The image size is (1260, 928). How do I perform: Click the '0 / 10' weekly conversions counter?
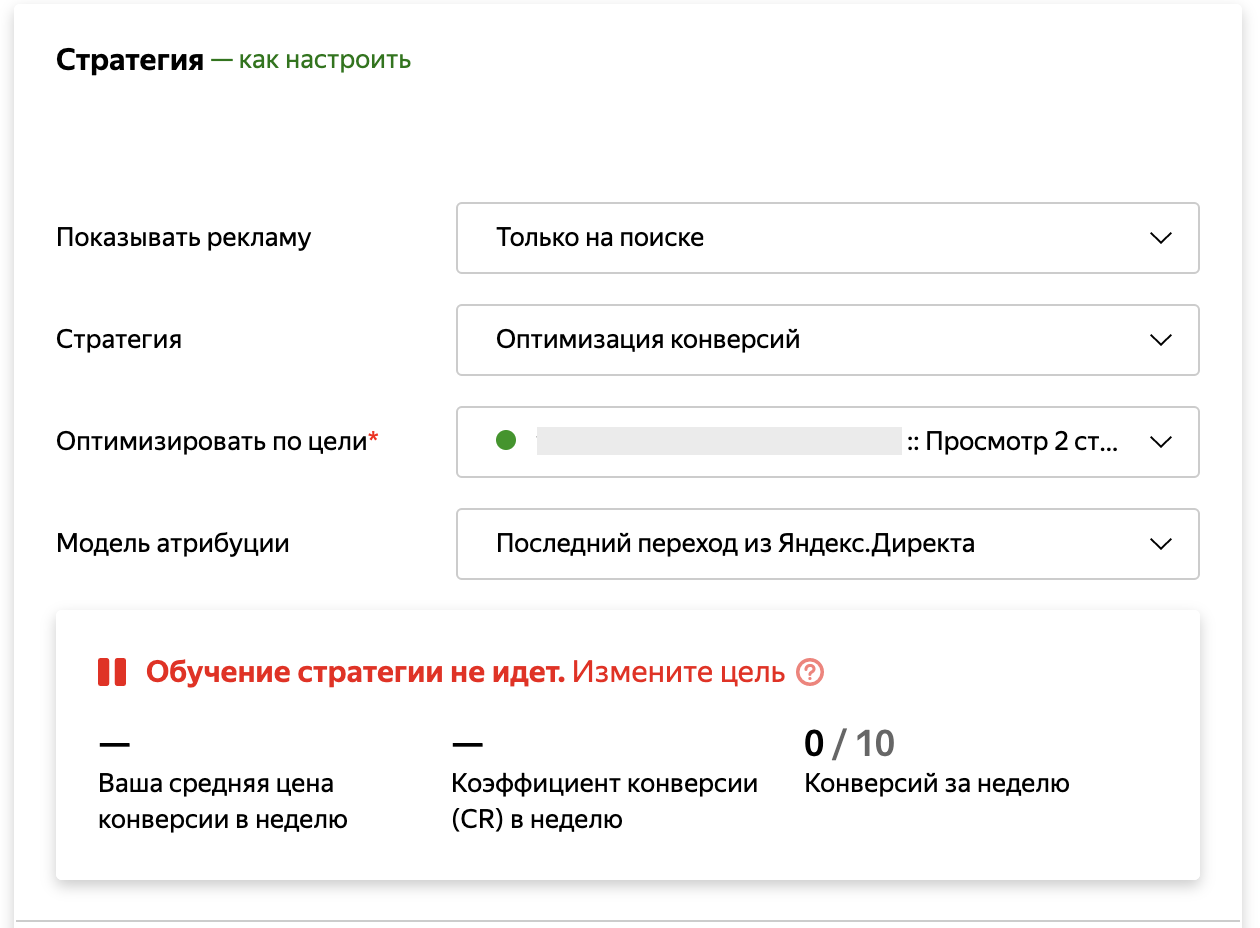point(849,744)
